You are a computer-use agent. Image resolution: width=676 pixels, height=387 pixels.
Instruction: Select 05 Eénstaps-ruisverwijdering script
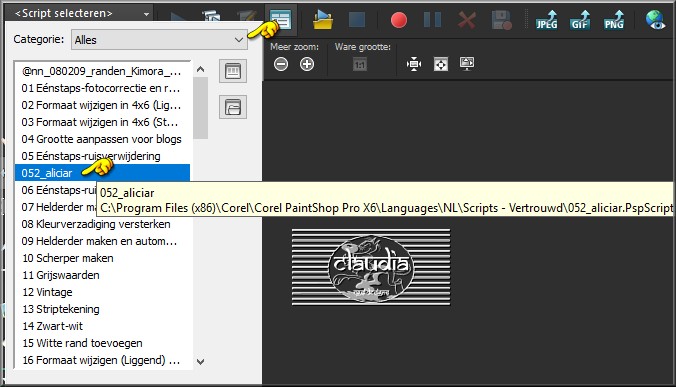[103, 156]
